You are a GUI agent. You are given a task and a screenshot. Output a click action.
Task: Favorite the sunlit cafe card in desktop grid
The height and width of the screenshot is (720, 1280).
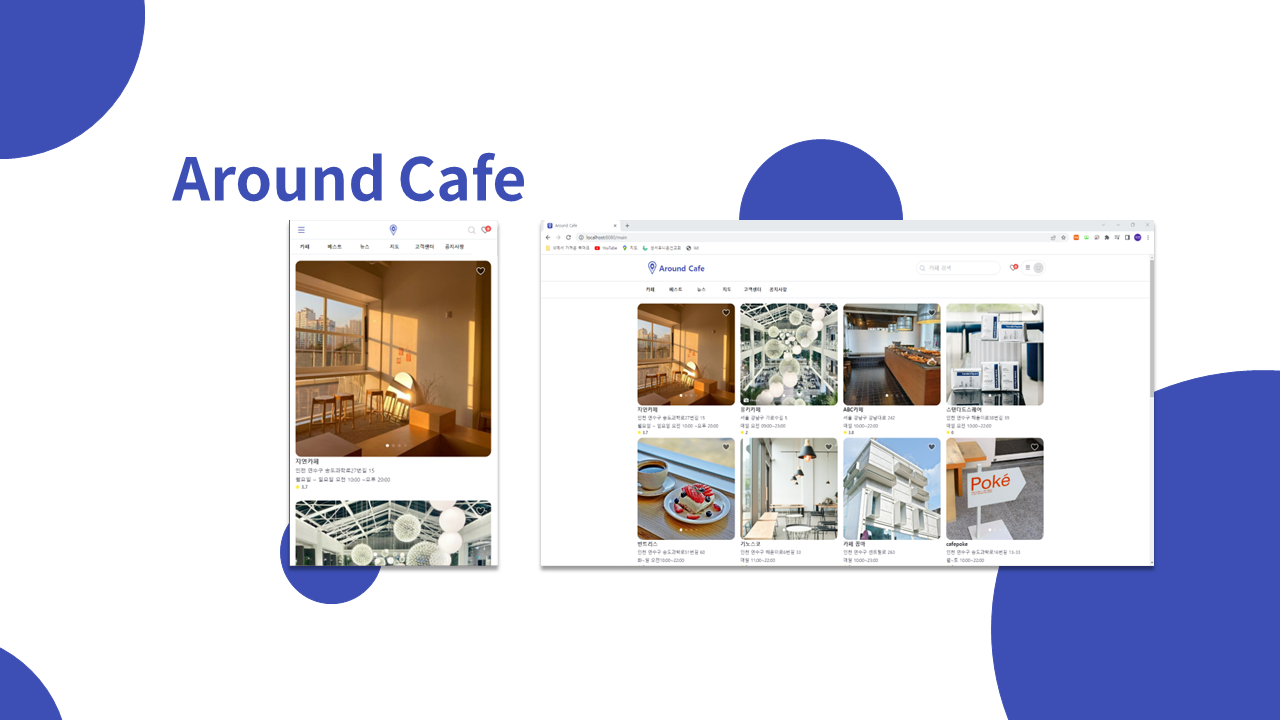point(726,313)
